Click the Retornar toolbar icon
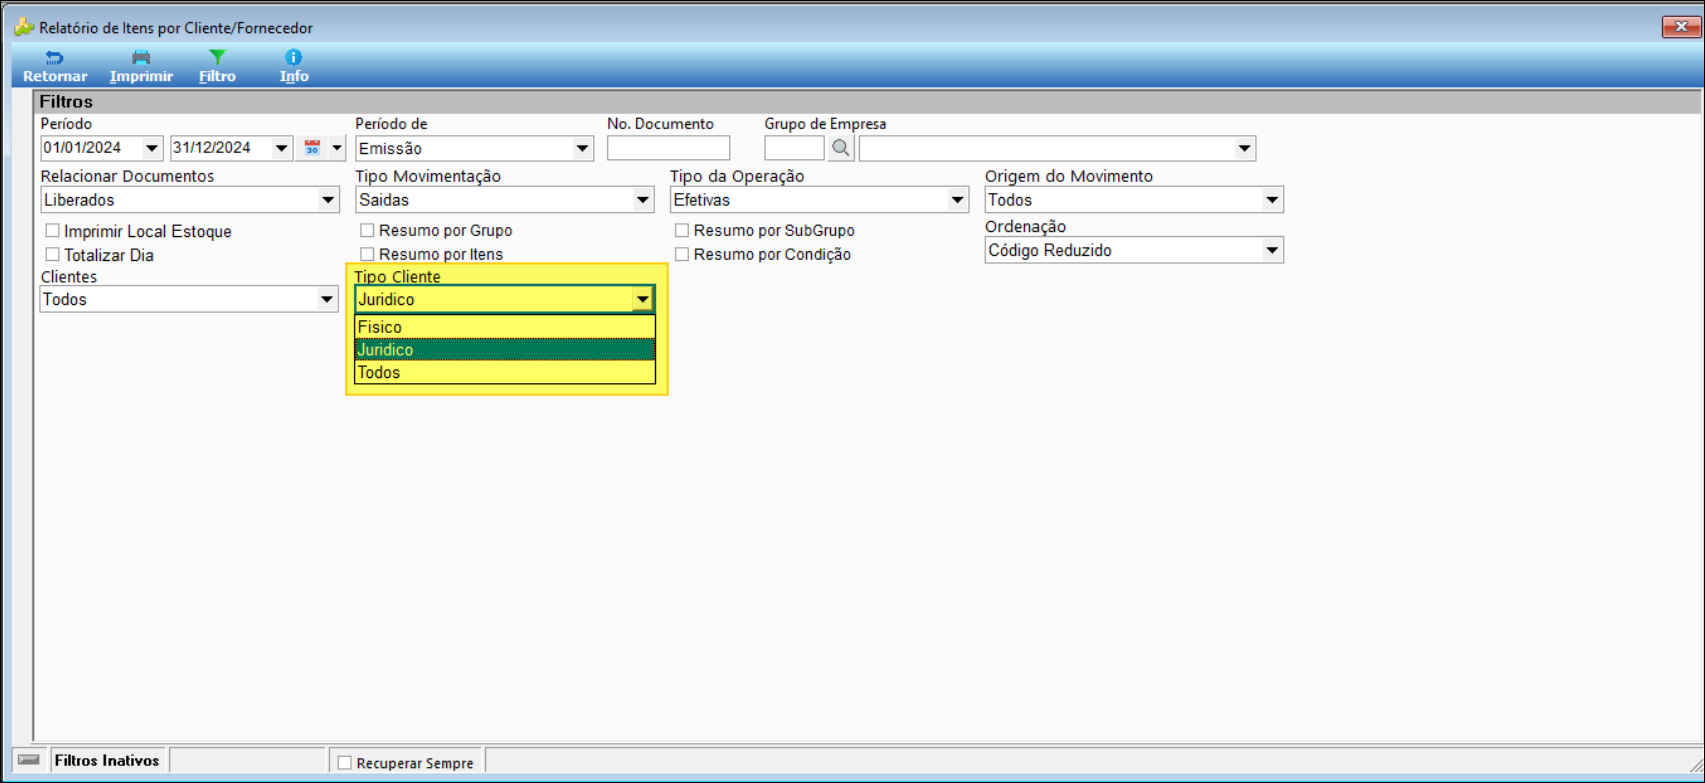The height and width of the screenshot is (783, 1705). click(x=54, y=58)
